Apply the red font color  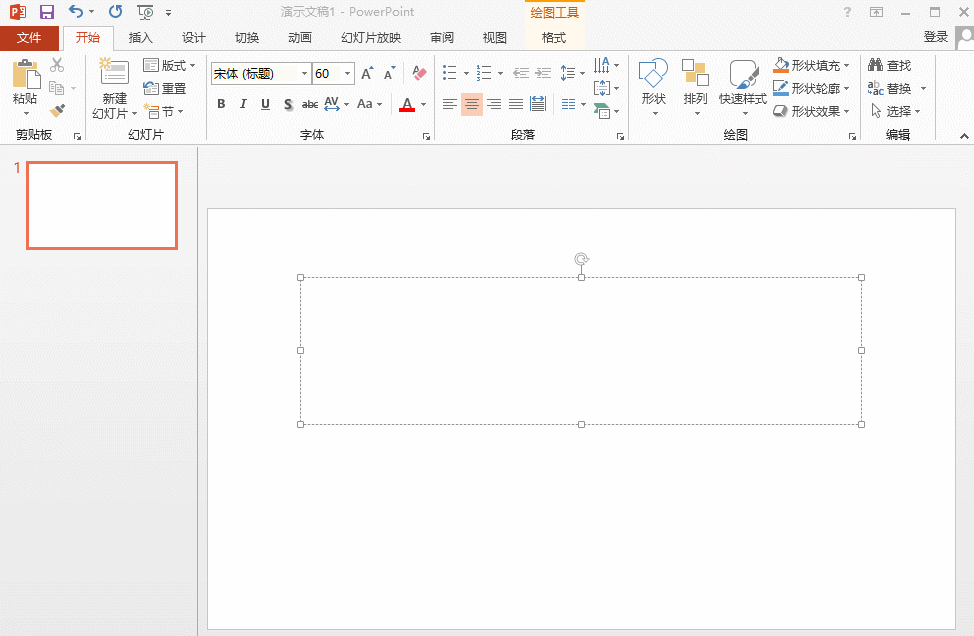coord(407,104)
